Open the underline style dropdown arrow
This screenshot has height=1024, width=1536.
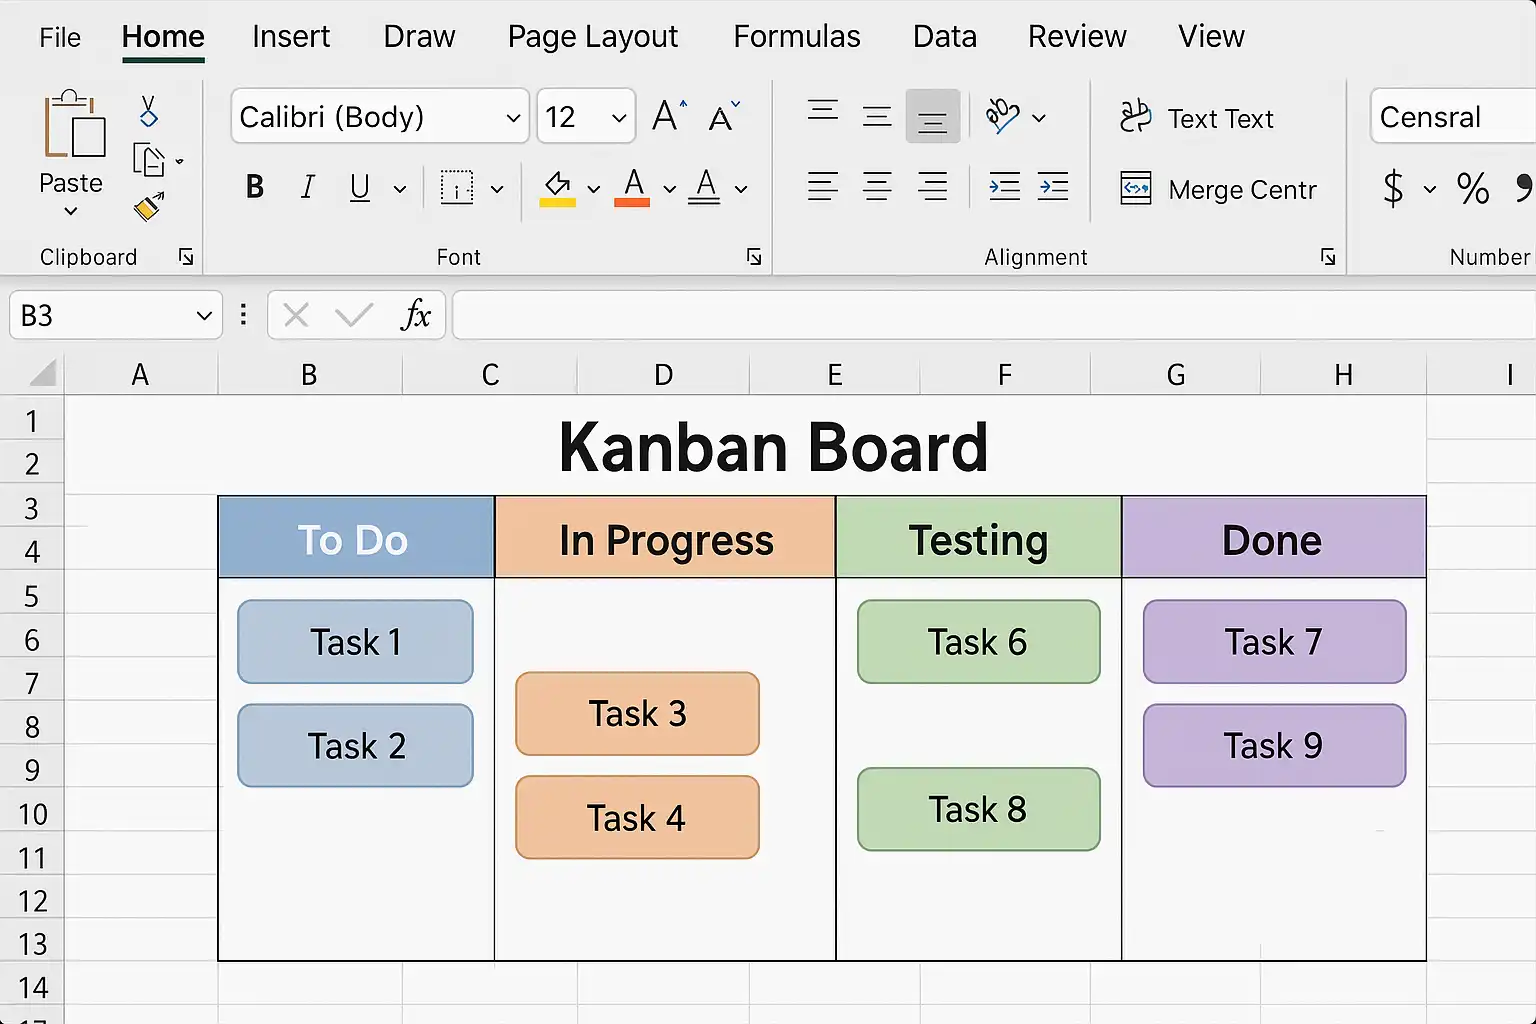[x=399, y=188]
